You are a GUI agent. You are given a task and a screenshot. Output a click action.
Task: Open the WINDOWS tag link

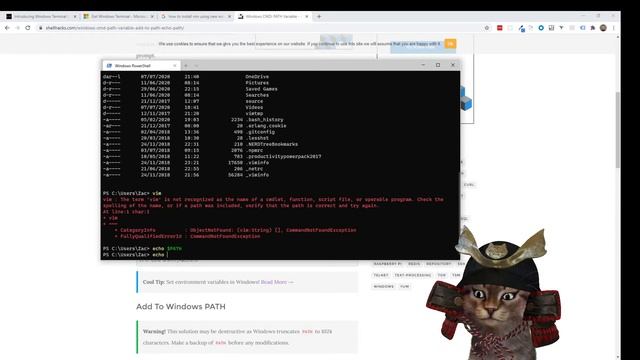click(x=384, y=287)
